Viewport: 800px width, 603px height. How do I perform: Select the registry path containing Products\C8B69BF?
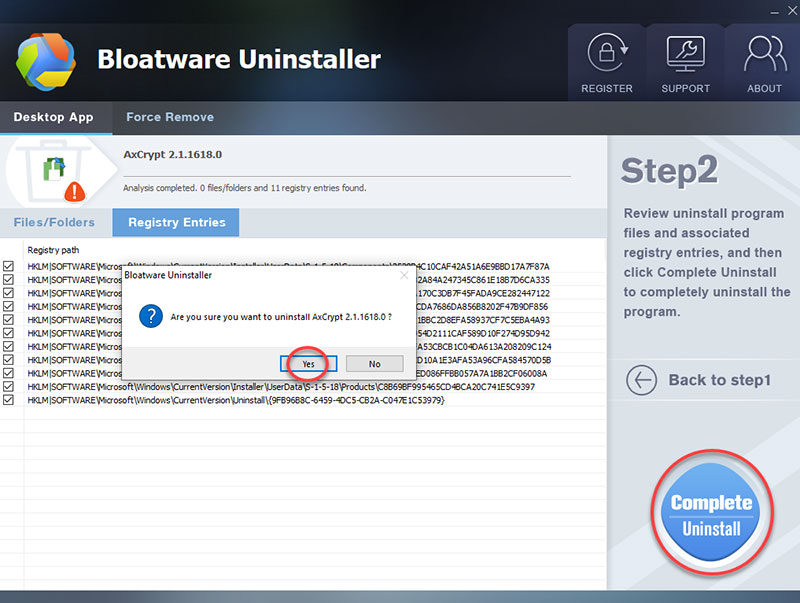pyautogui.click(x=281, y=387)
